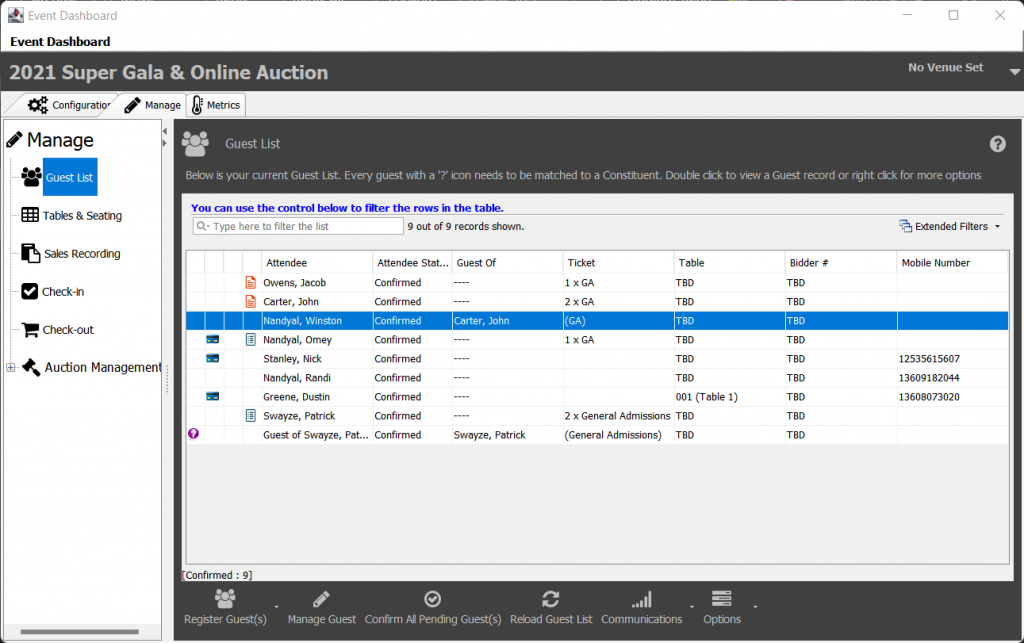Screen dimensions: 1024x643
Task: Sort by the Mobile Number column header
Action: (952, 262)
